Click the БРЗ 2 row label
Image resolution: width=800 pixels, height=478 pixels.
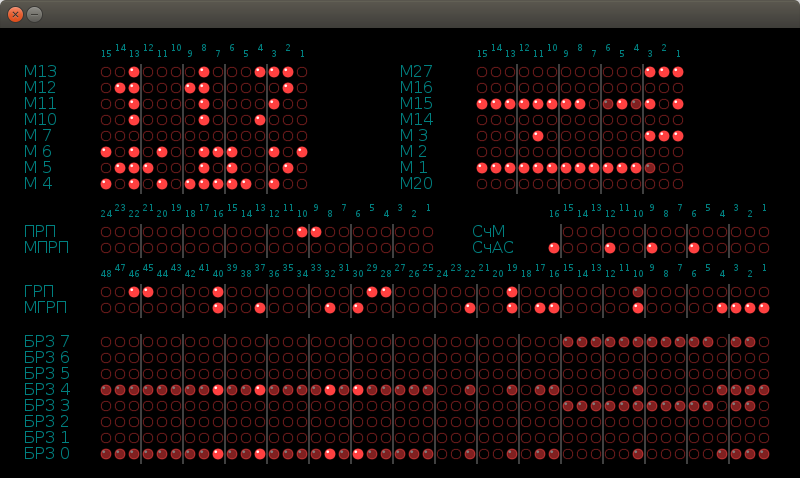[47, 421]
